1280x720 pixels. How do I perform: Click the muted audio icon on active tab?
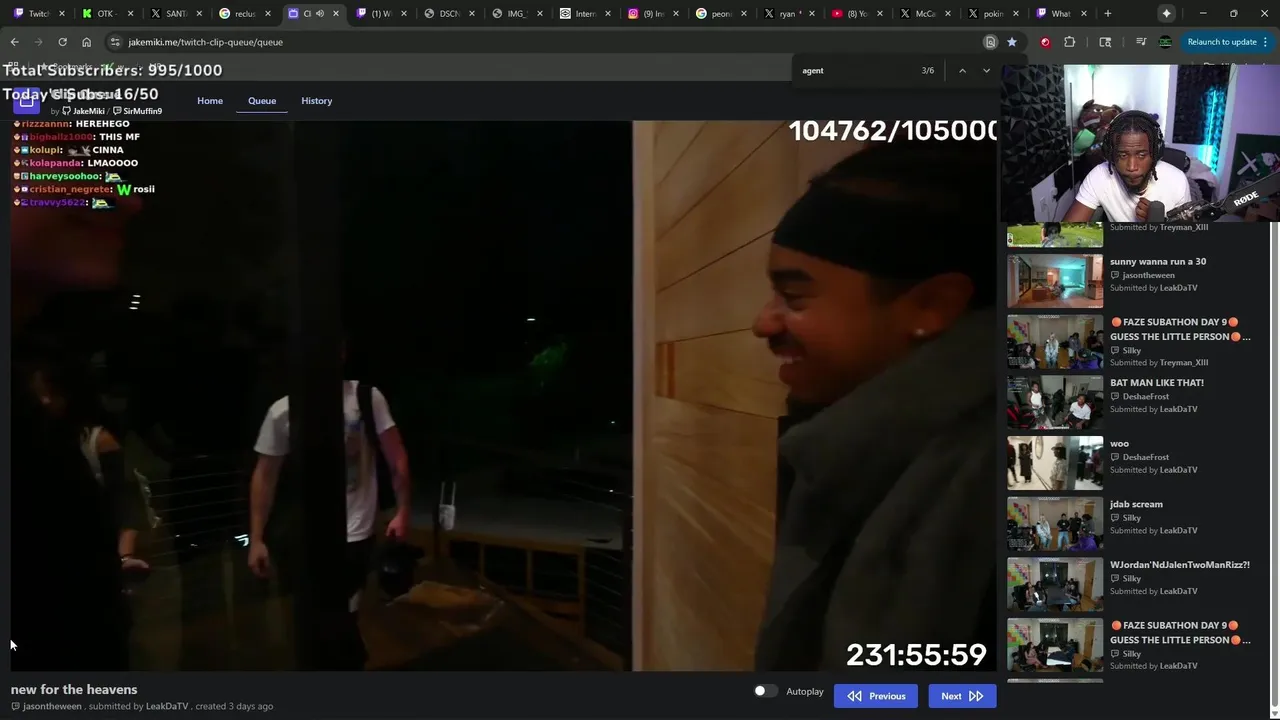[x=320, y=14]
